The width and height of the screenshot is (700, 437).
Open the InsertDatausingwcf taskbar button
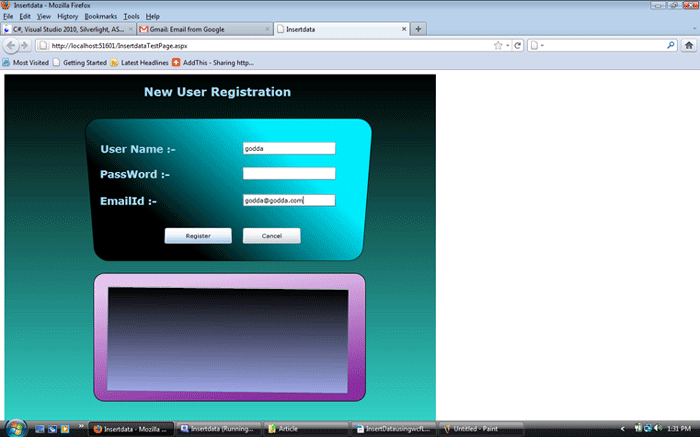click(393, 429)
